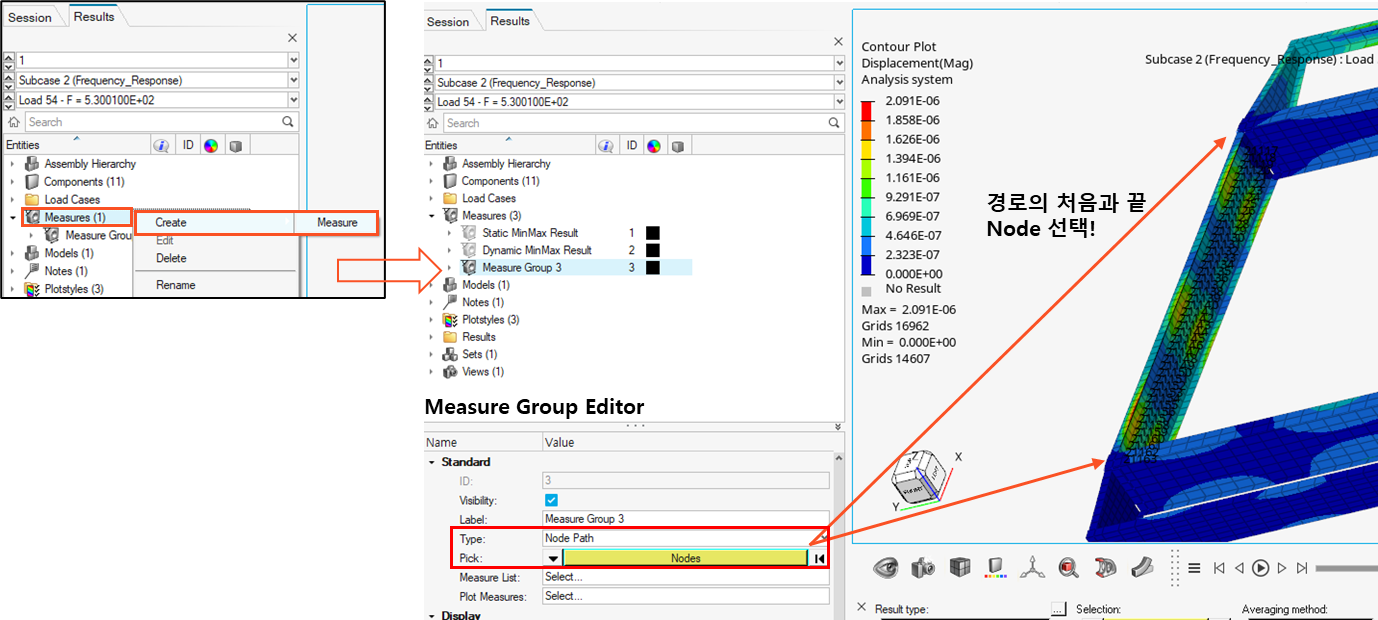Click the magnifier icon in main browser search

pos(834,123)
